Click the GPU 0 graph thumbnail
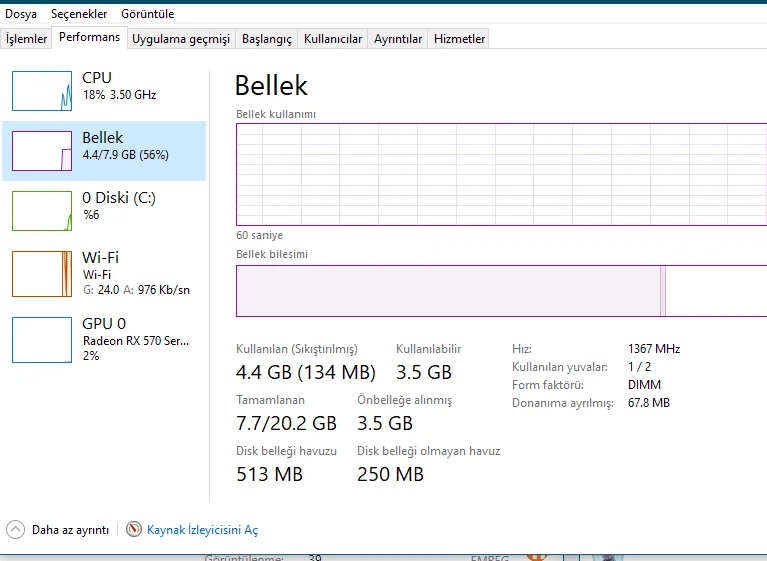767x561 pixels. point(42,339)
